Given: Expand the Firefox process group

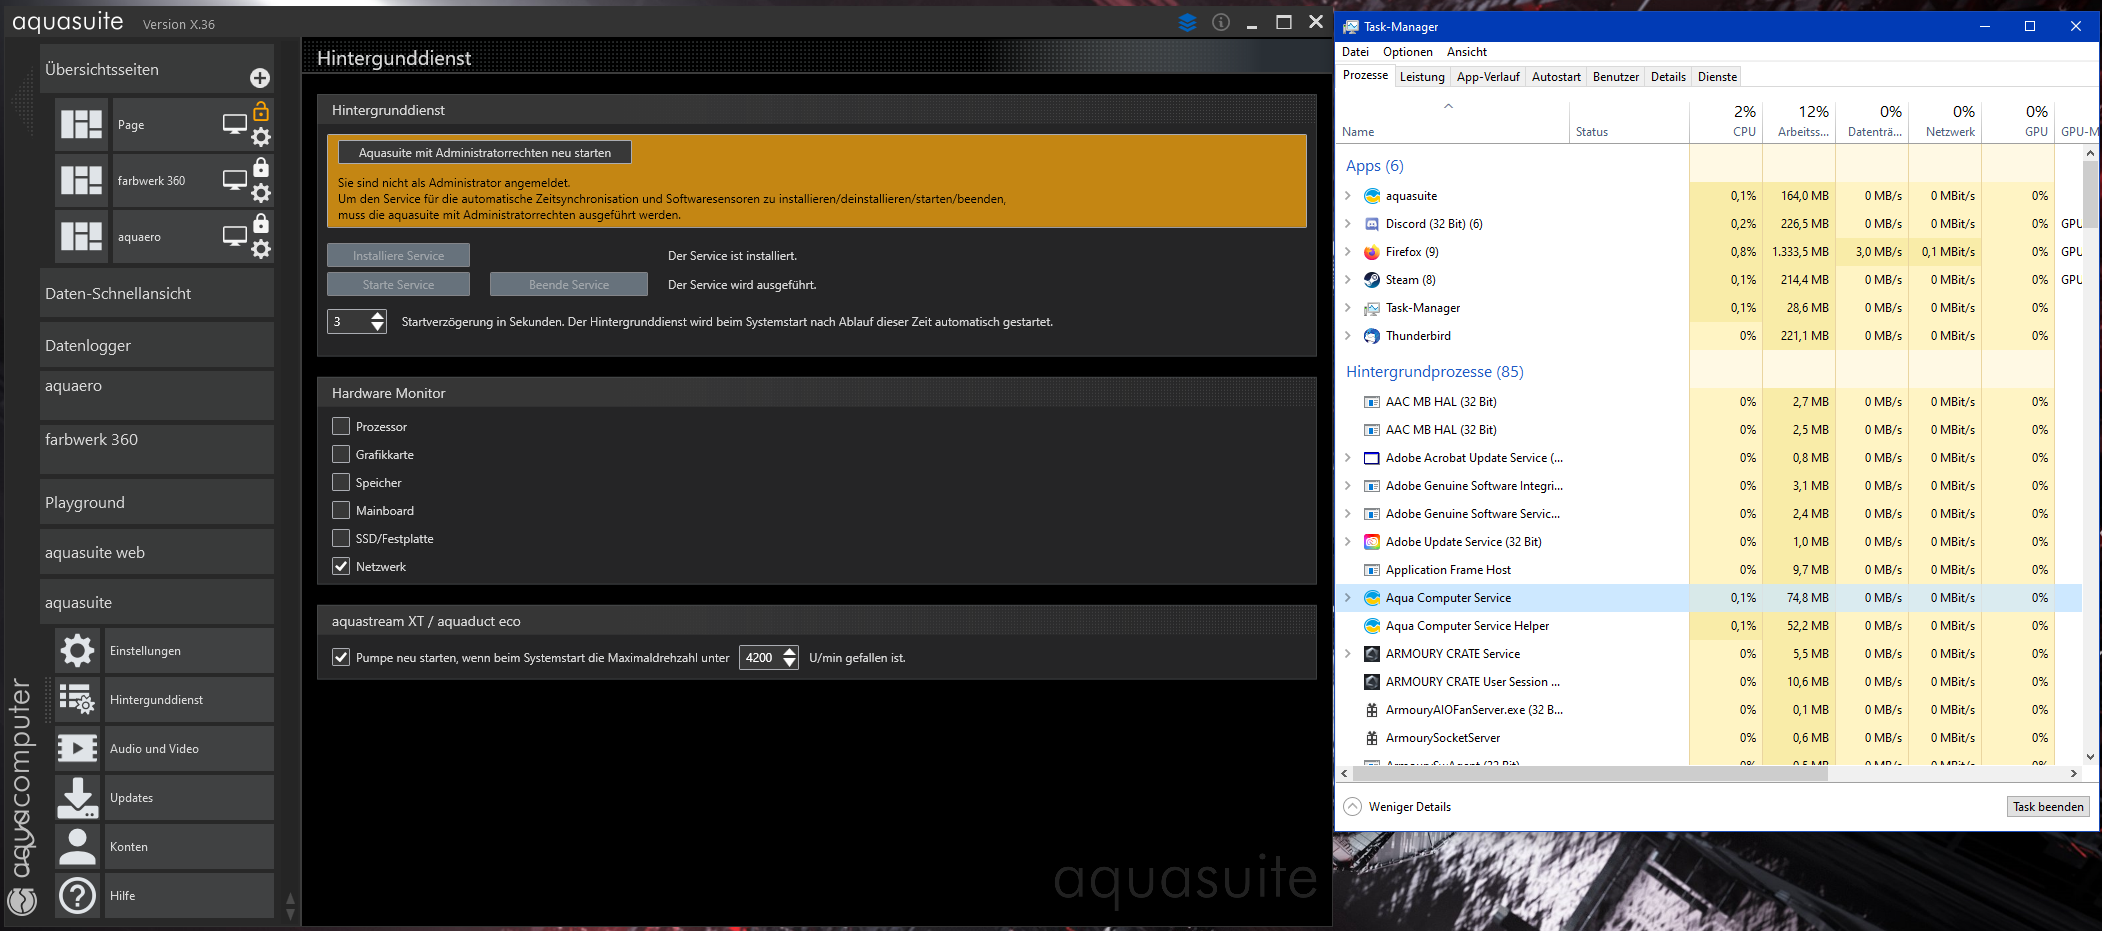Looking at the screenshot, I should point(1348,252).
